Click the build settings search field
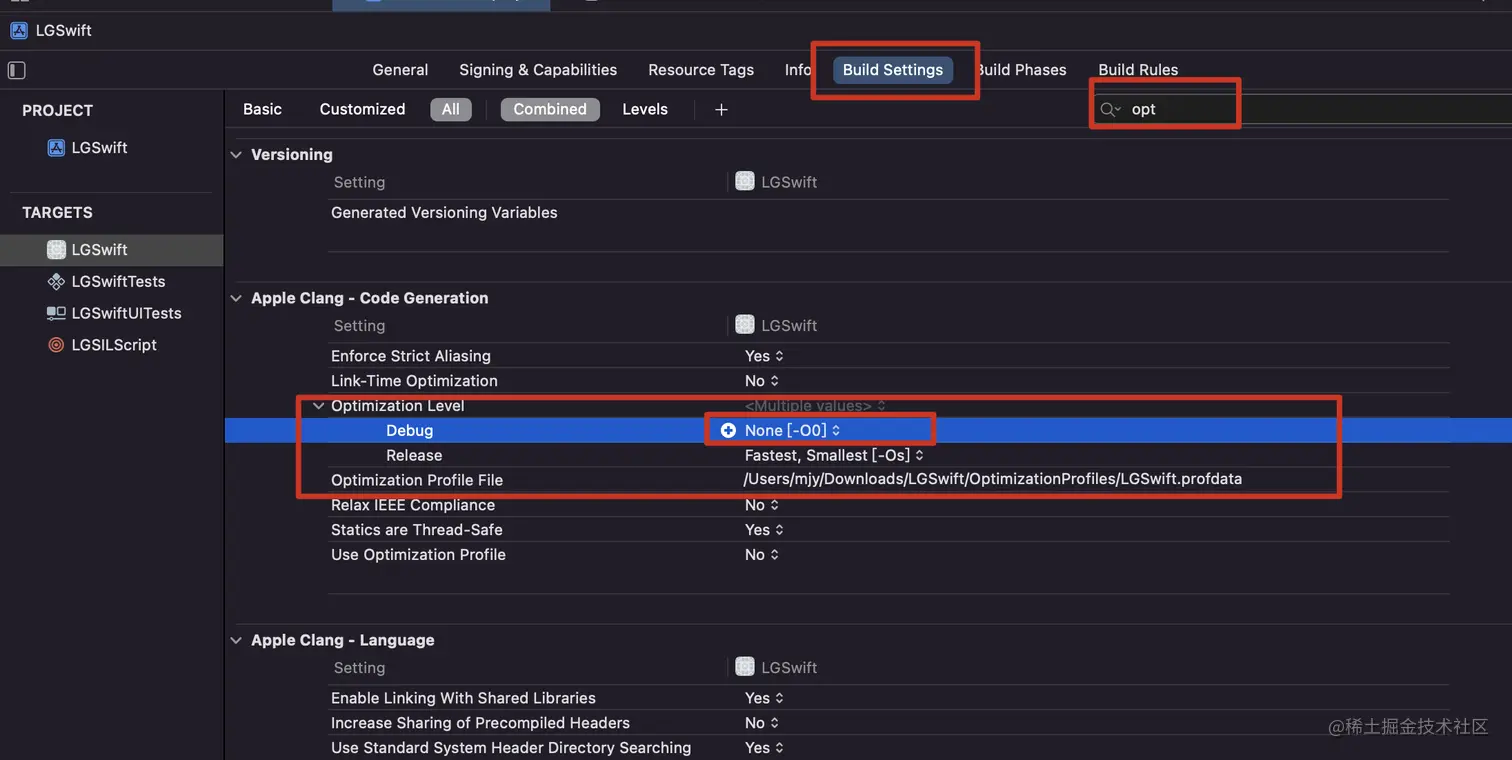1512x760 pixels. click(1300, 109)
